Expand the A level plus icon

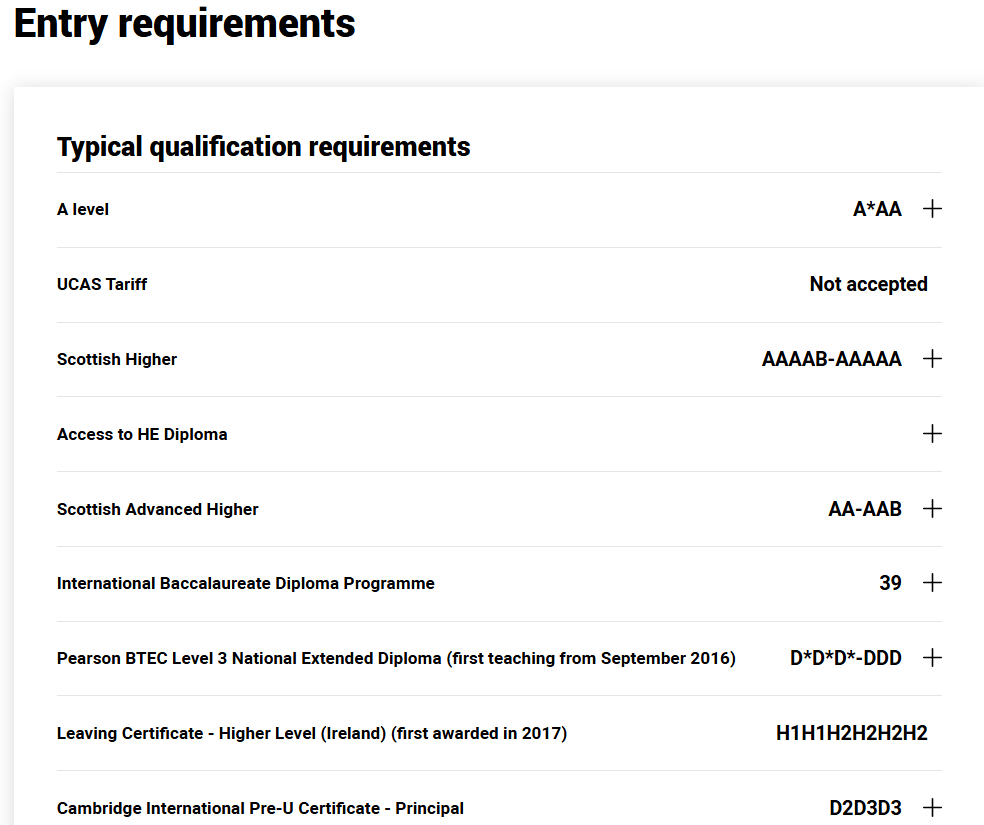[x=932, y=209]
